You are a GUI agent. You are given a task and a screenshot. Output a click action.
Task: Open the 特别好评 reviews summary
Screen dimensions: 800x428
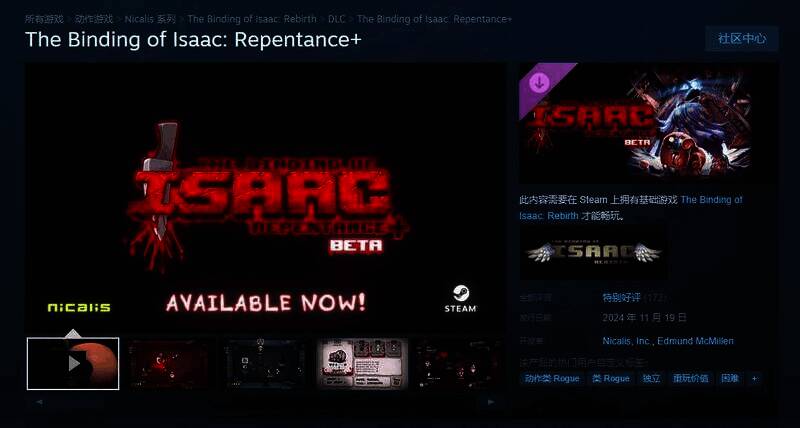pos(621,297)
